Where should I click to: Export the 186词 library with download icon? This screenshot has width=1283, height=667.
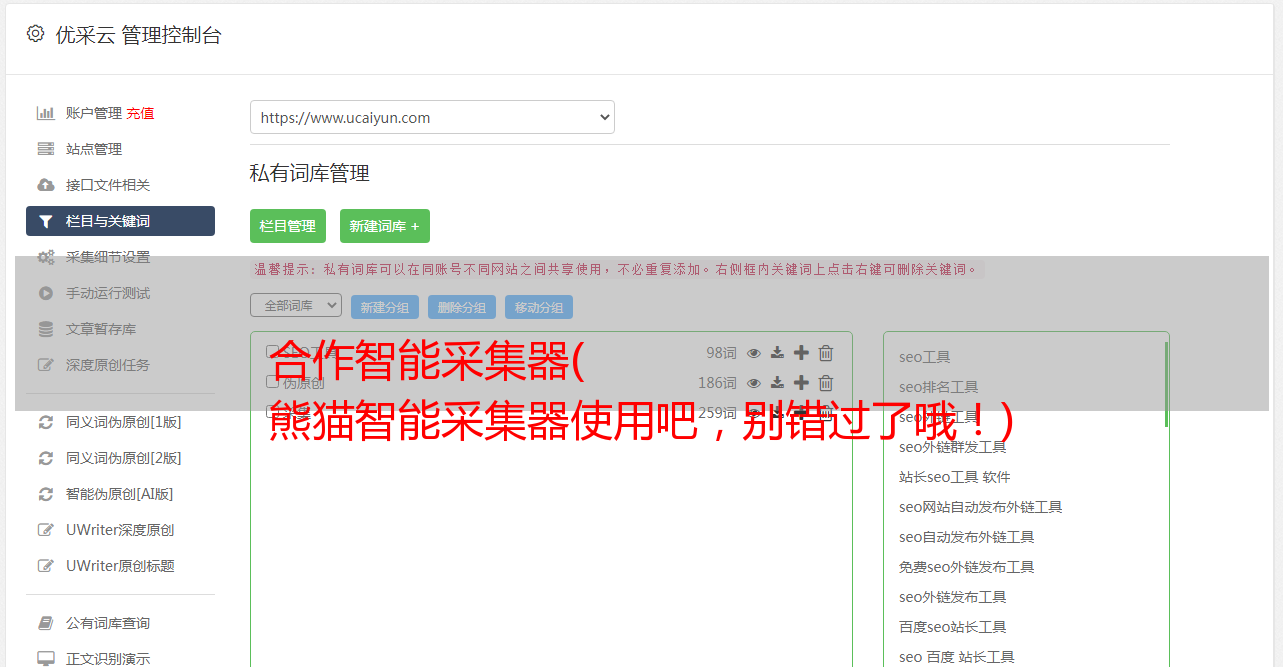point(777,383)
